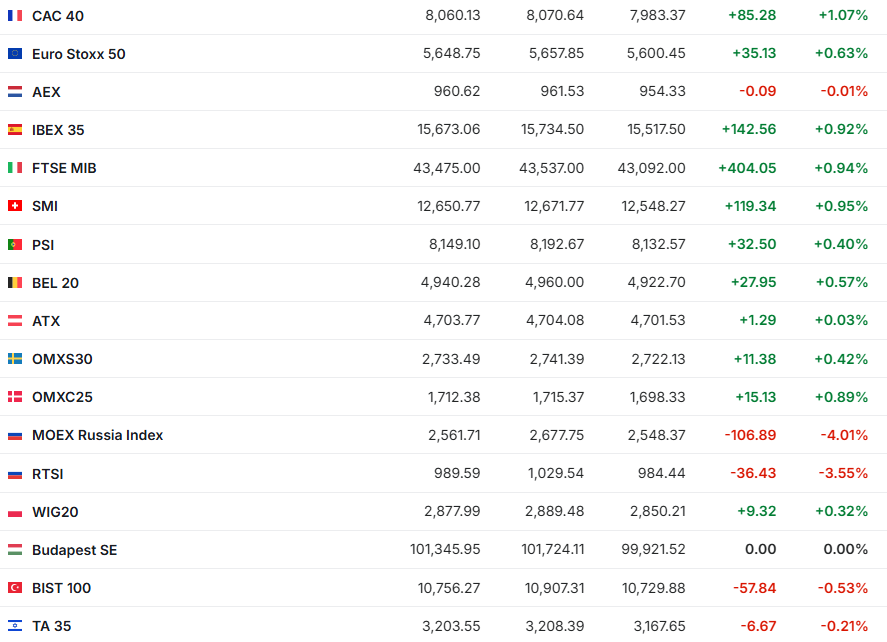Image resolution: width=887 pixels, height=642 pixels.
Task: Click the Belgian flag beside BEL 20
Action: [x=15, y=283]
